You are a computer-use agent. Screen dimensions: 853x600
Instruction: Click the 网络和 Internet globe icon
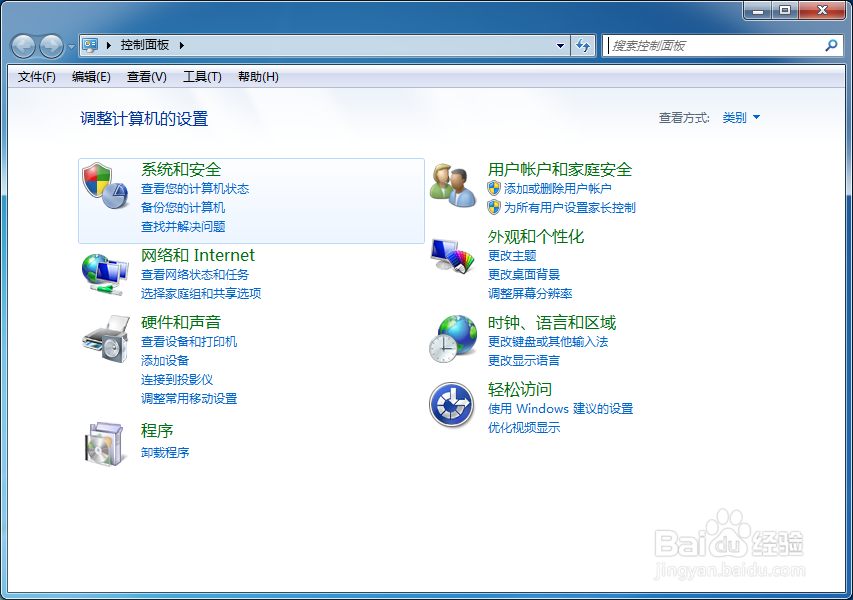(105, 274)
